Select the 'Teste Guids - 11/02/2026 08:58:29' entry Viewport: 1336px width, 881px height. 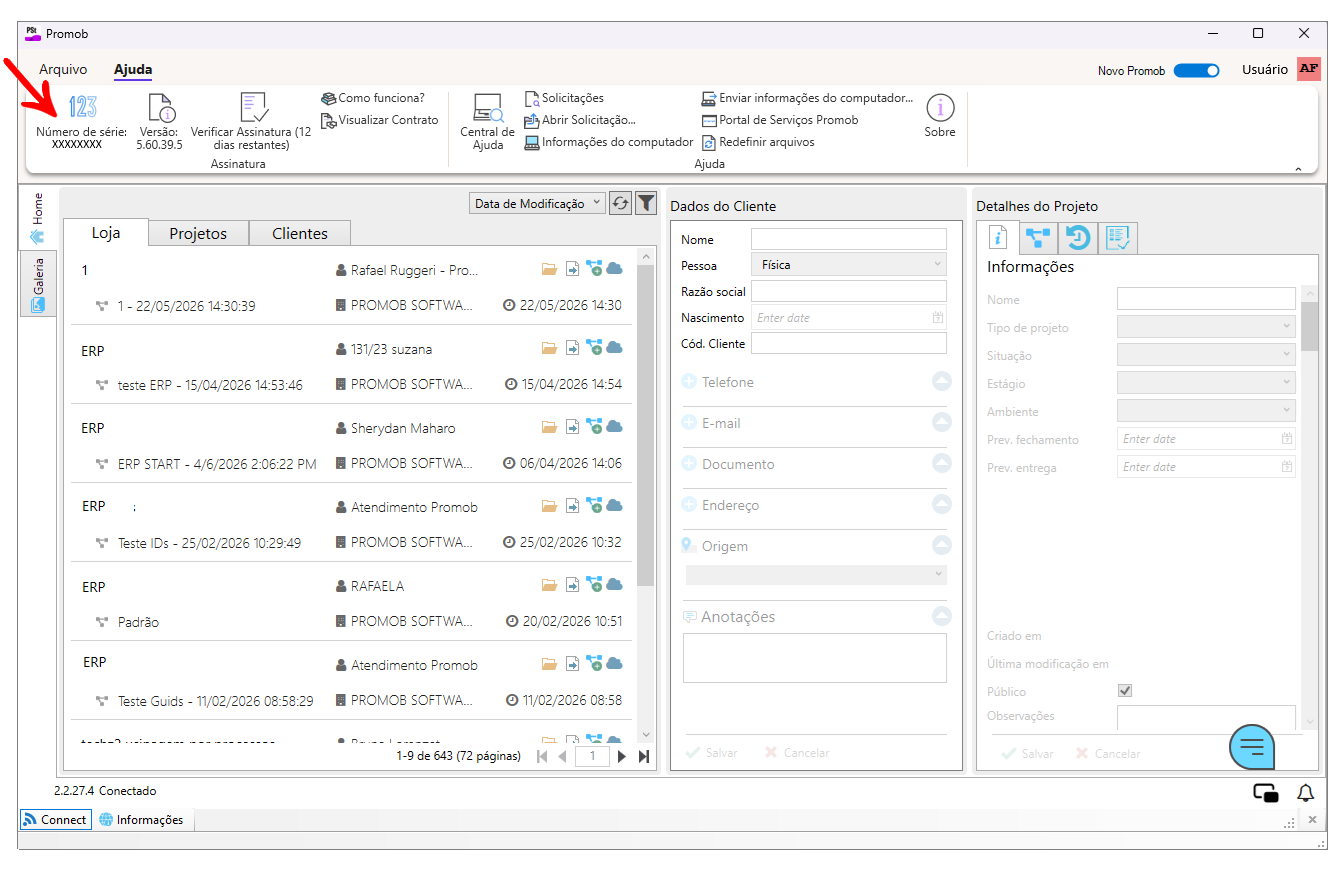pos(216,701)
